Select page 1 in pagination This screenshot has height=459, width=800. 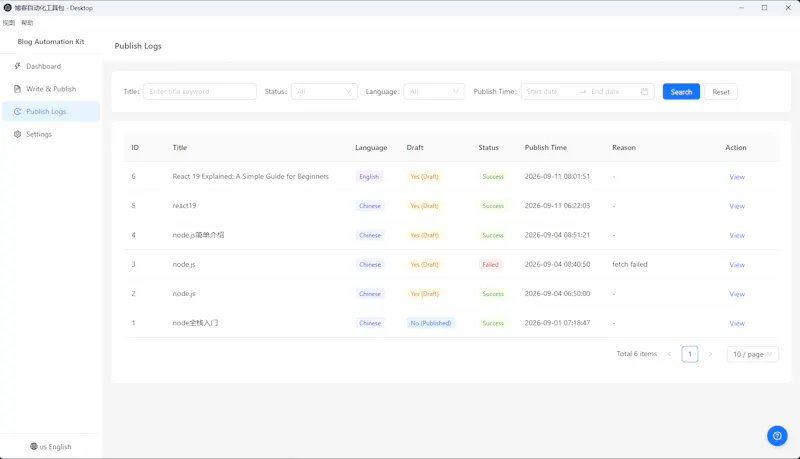(690, 354)
